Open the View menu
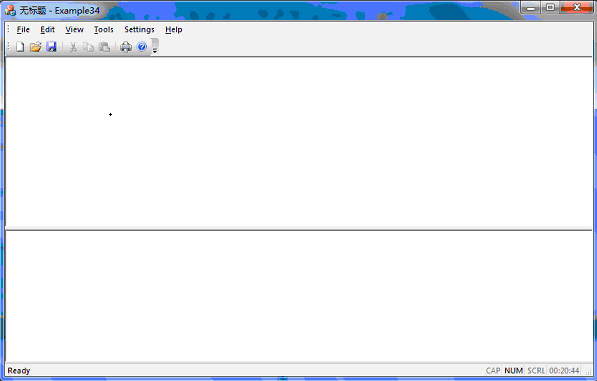This screenshot has width=597, height=381. (74, 29)
